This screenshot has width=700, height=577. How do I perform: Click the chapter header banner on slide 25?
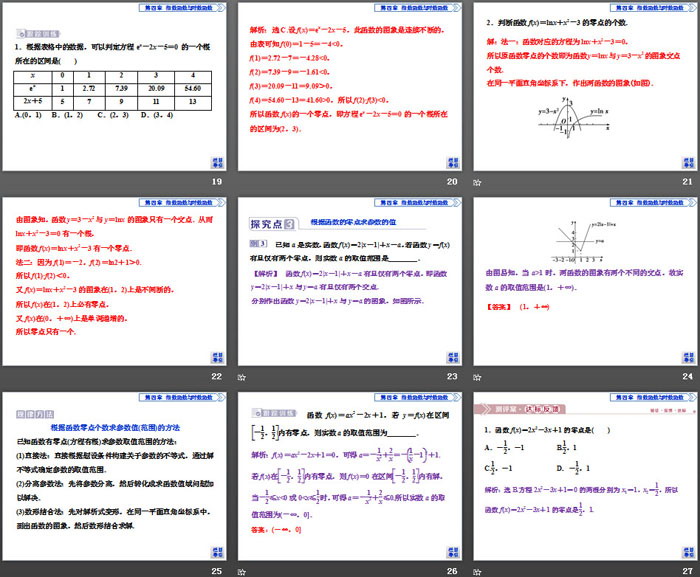[182, 397]
